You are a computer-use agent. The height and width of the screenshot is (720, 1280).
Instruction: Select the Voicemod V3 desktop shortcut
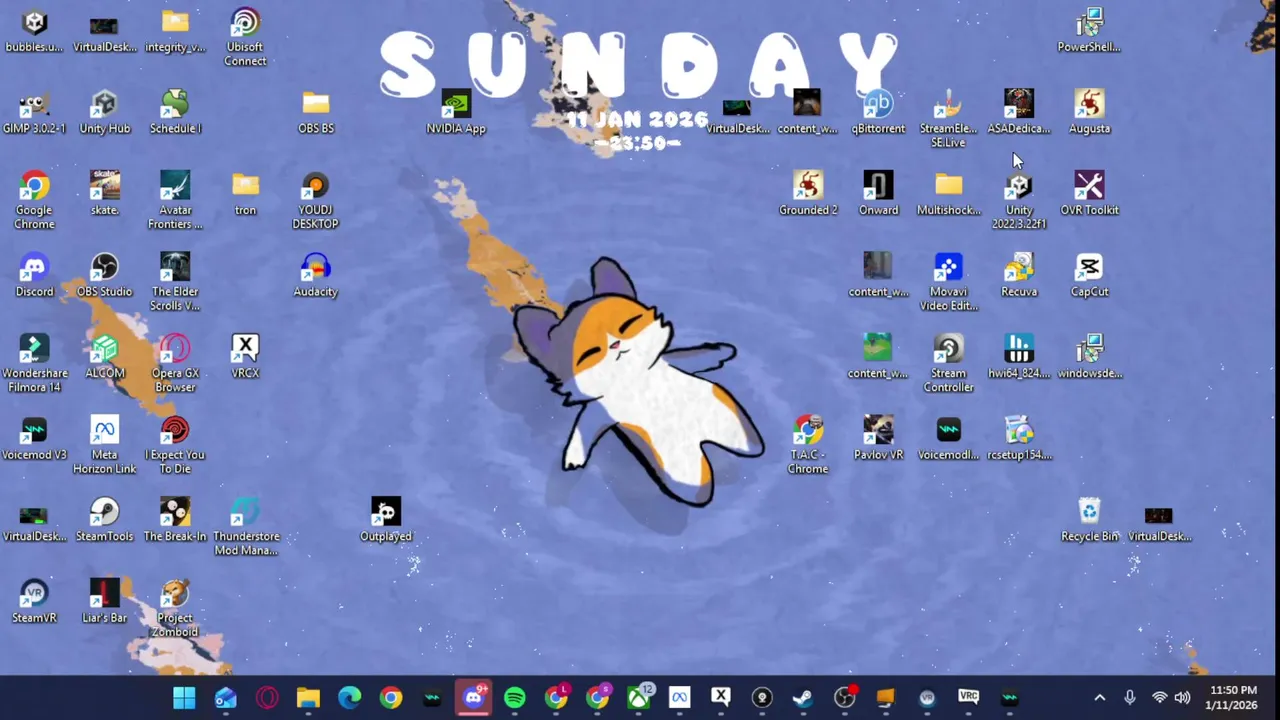click(34, 438)
